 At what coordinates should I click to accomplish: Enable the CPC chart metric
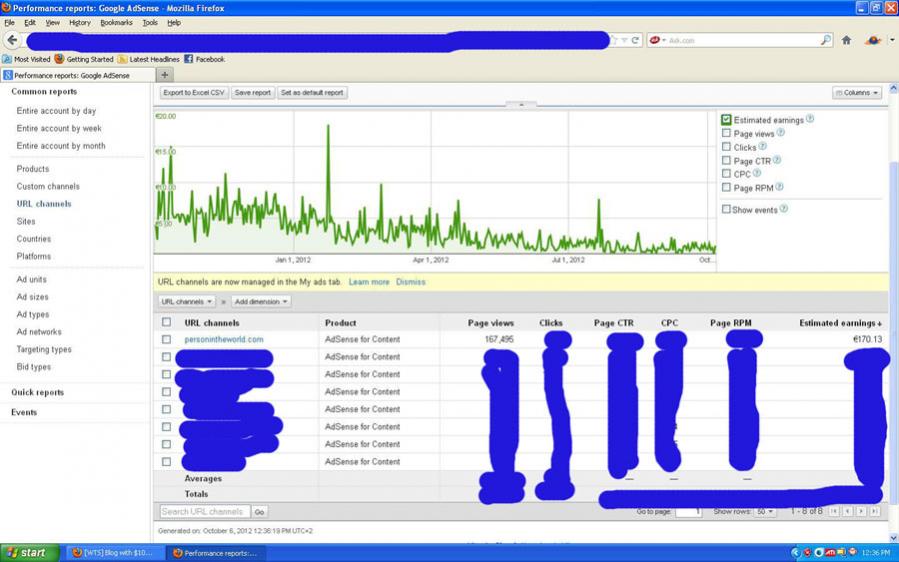click(726, 174)
